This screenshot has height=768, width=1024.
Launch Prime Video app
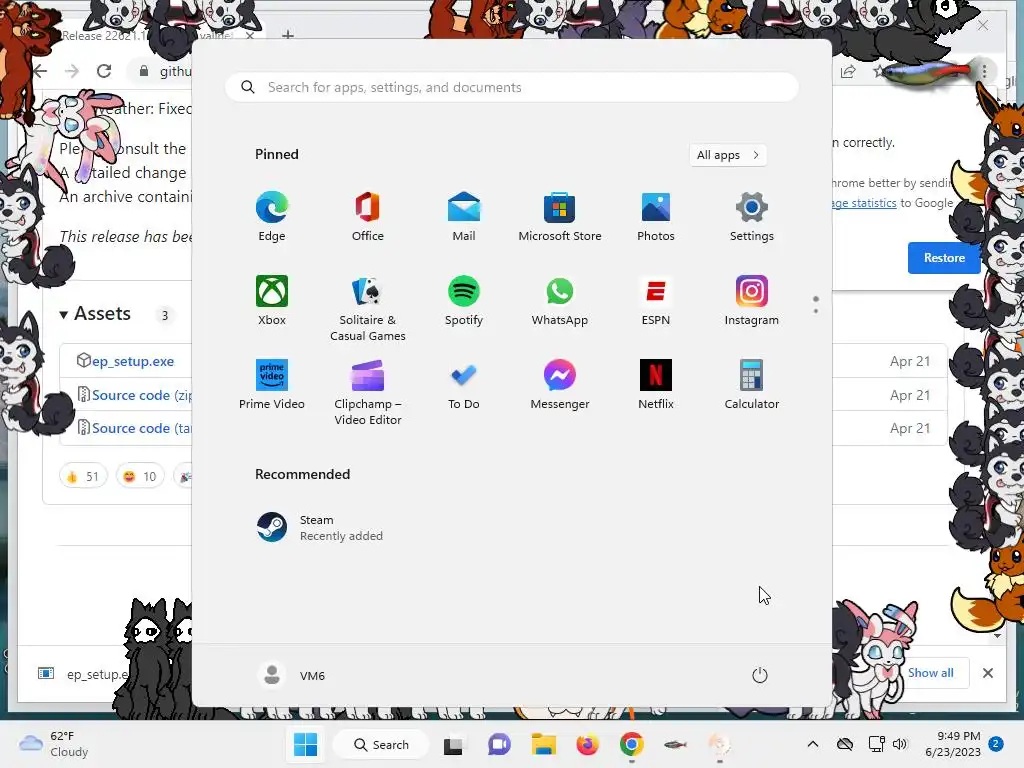click(272, 385)
